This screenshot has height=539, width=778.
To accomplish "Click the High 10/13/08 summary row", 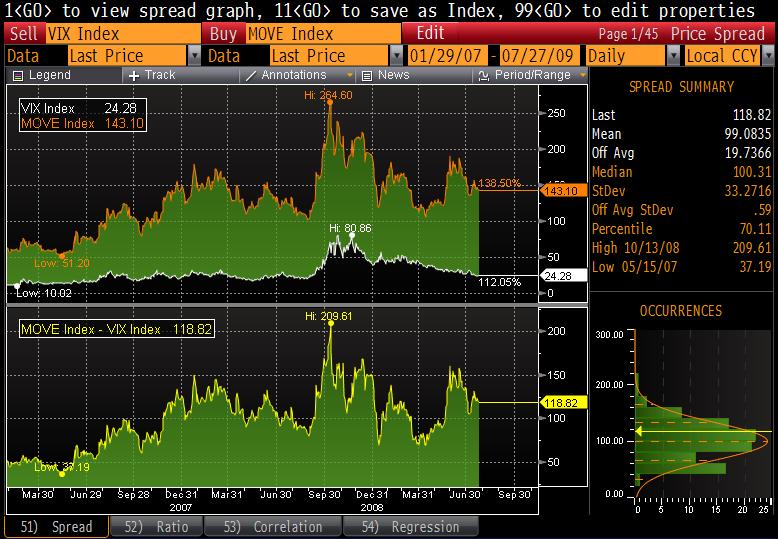I will (681, 248).
